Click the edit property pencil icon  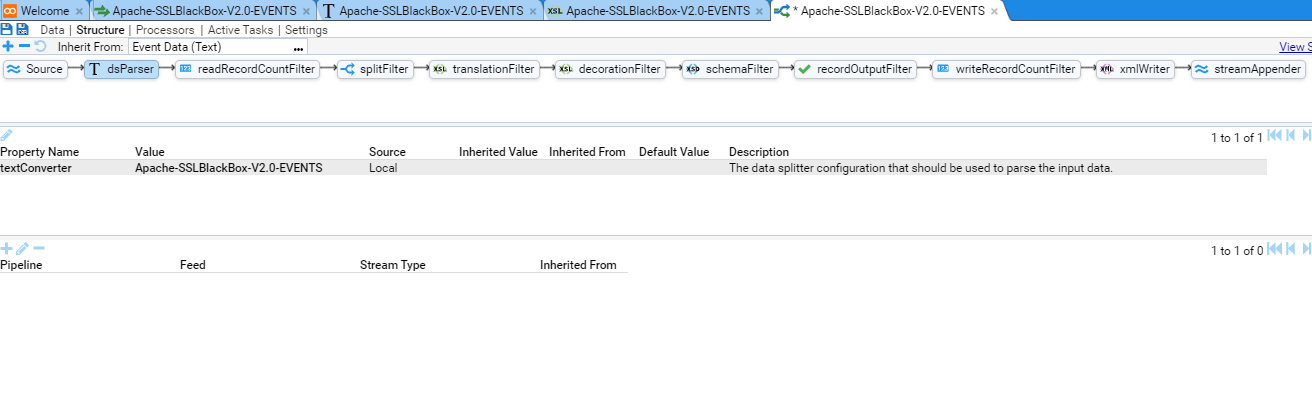point(7,135)
